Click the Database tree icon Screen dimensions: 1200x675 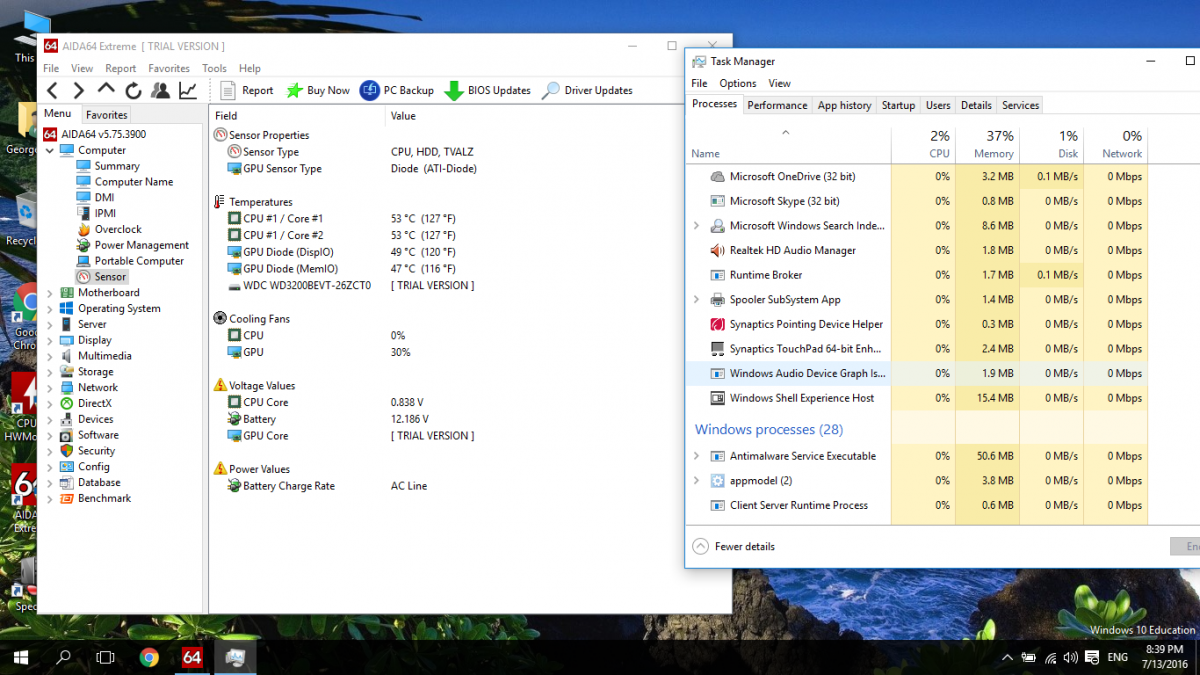(x=67, y=483)
